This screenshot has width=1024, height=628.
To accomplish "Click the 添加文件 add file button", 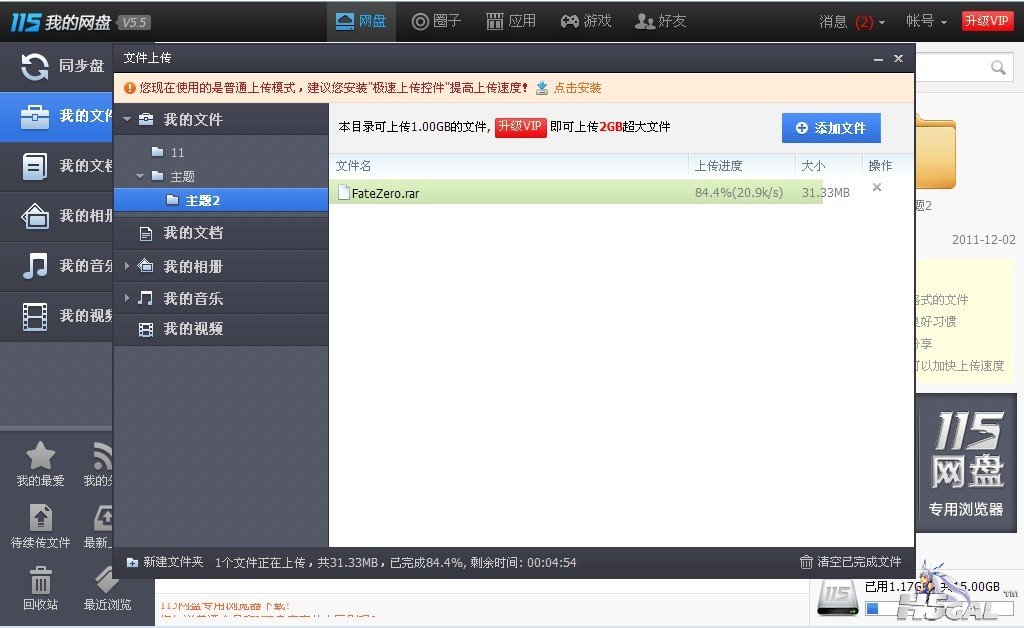I will coord(831,128).
